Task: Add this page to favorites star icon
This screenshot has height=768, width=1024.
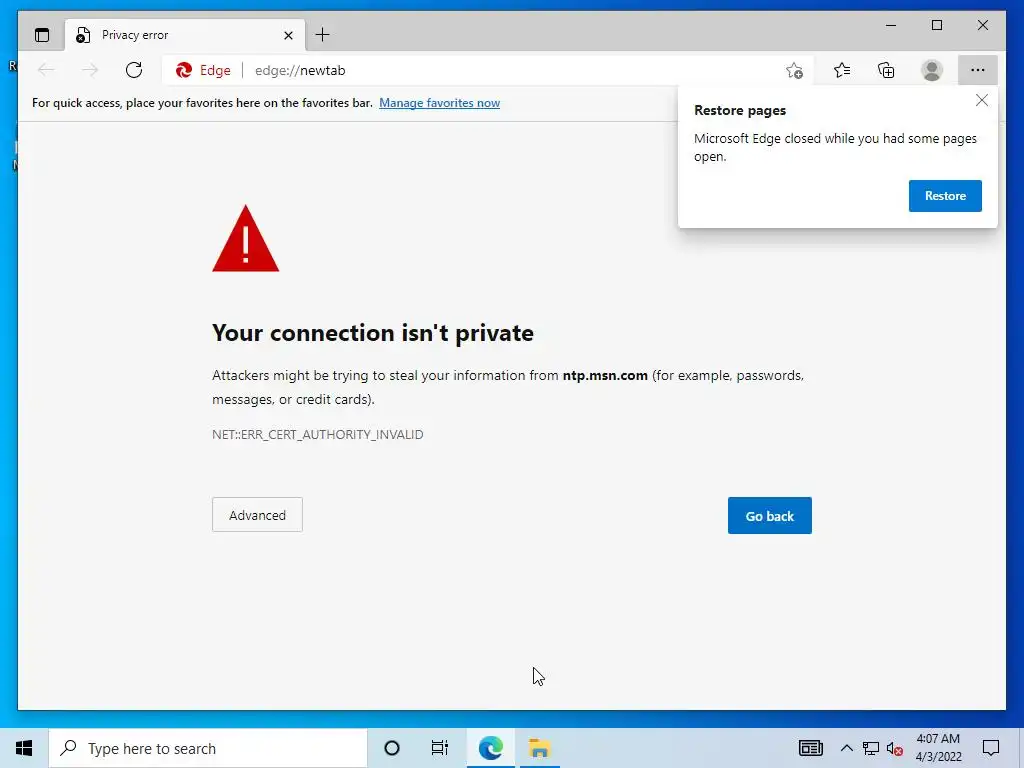Action: coord(794,71)
